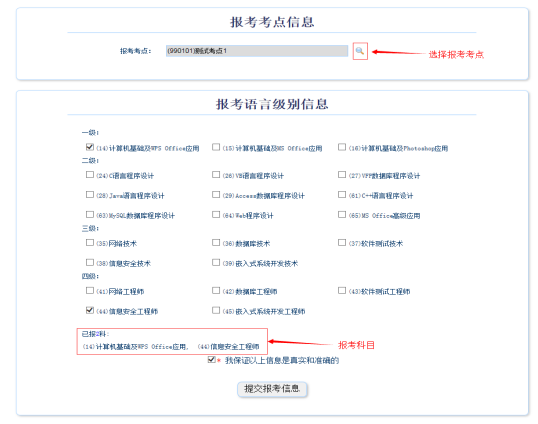Check (61) C++语言程序设计
Screen dimensions: 538x424
tap(342, 195)
